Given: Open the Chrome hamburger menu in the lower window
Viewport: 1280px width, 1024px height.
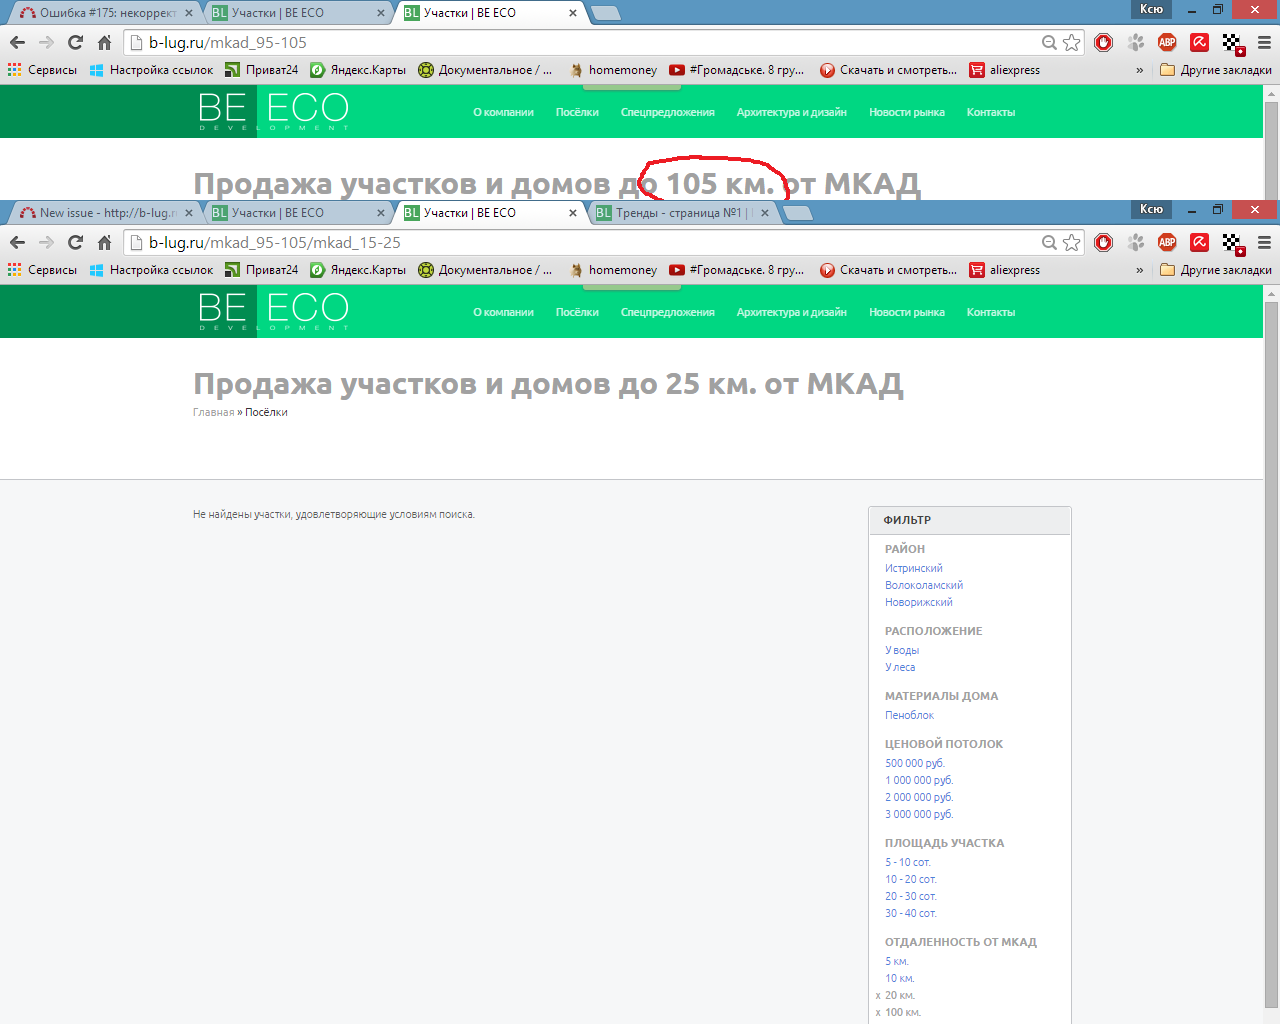Looking at the screenshot, I should (1264, 243).
